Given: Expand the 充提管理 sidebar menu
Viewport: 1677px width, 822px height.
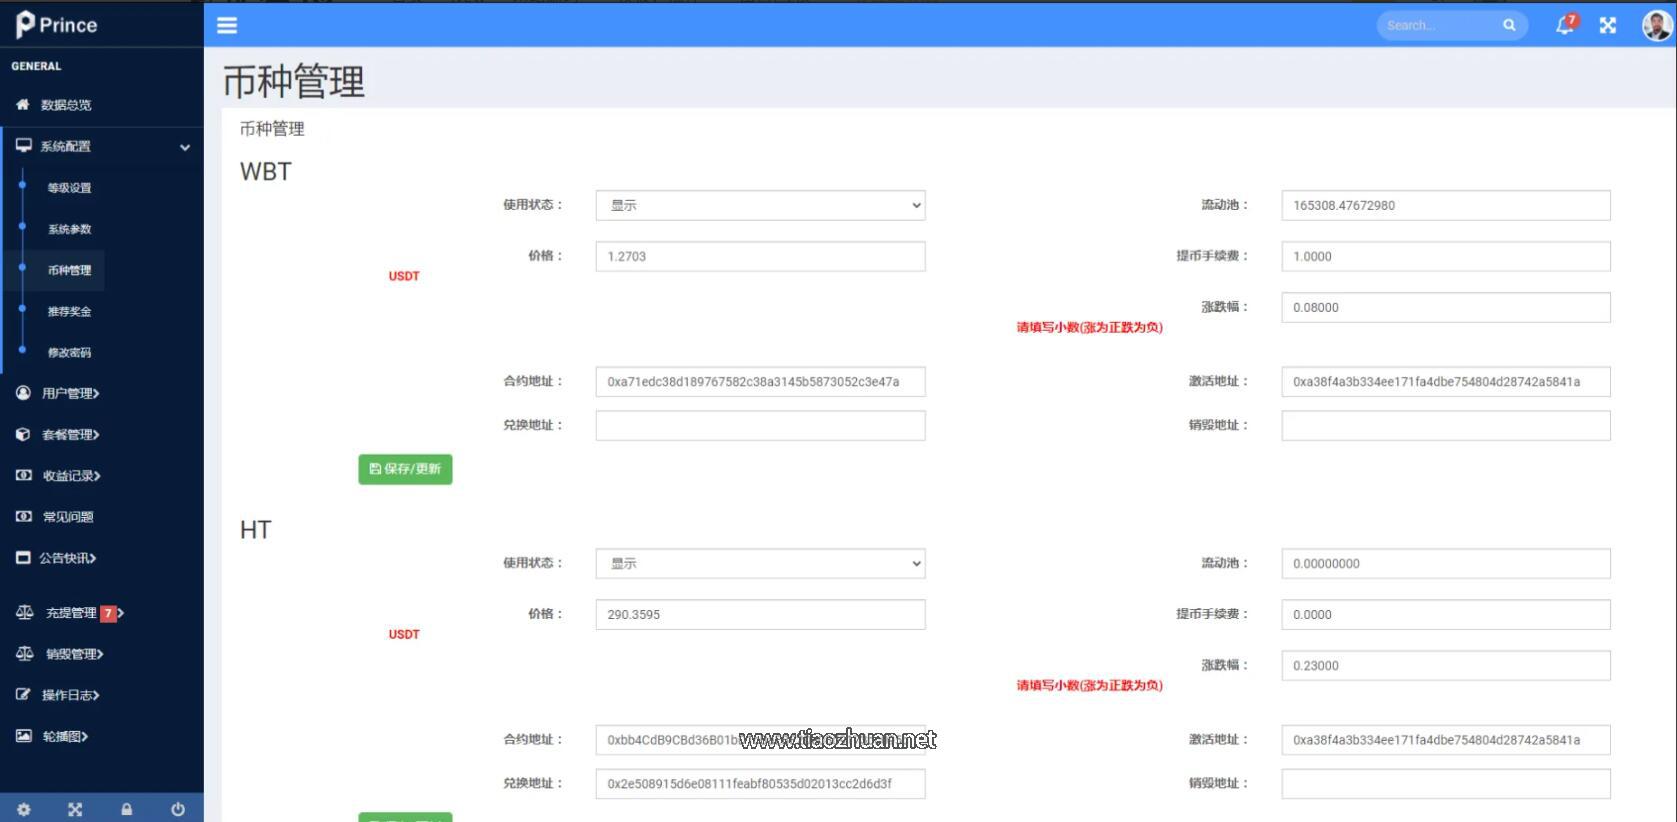Looking at the screenshot, I should tap(71, 613).
